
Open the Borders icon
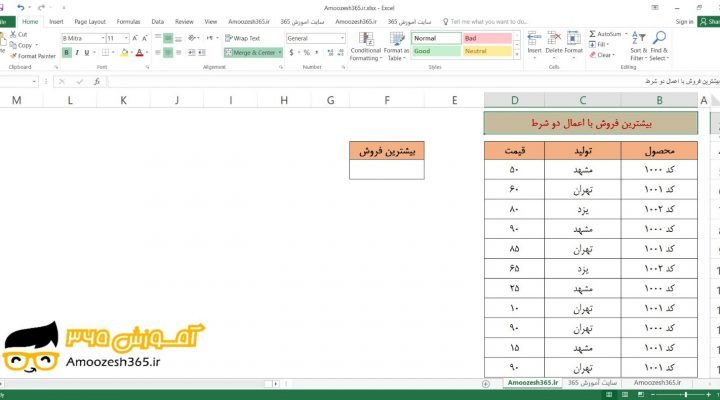coord(106,53)
